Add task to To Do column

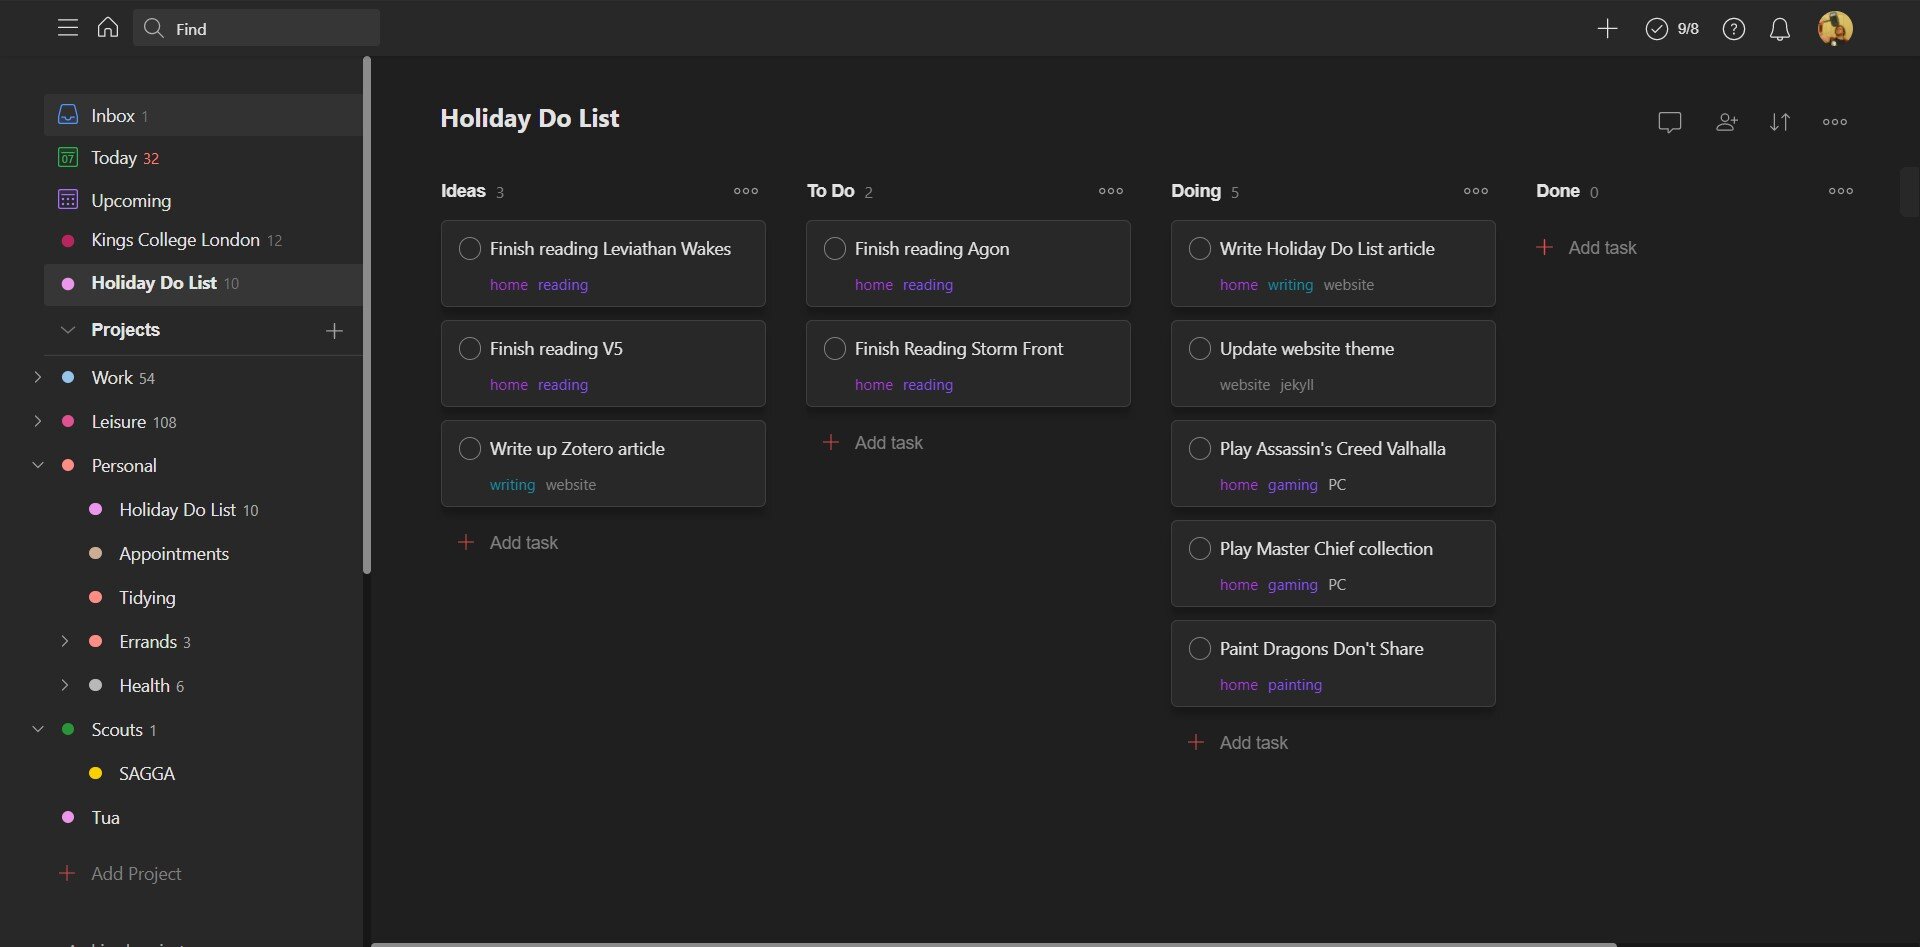click(x=873, y=443)
